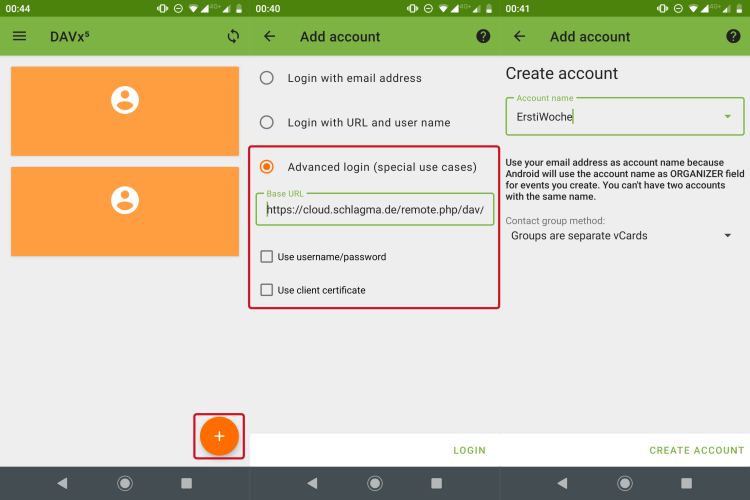Tap Android recents button on DAVx5 main screen
750x500 pixels.
(187, 483)
